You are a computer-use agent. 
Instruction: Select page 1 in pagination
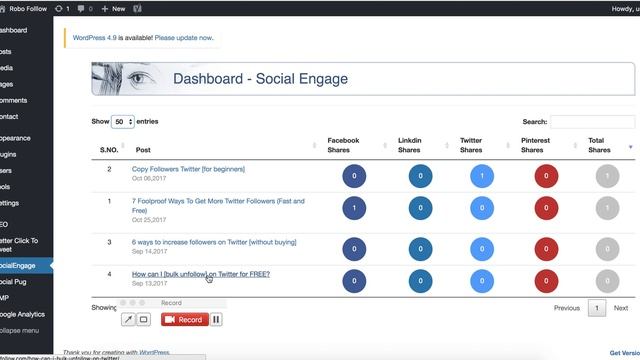pos(597,308)
